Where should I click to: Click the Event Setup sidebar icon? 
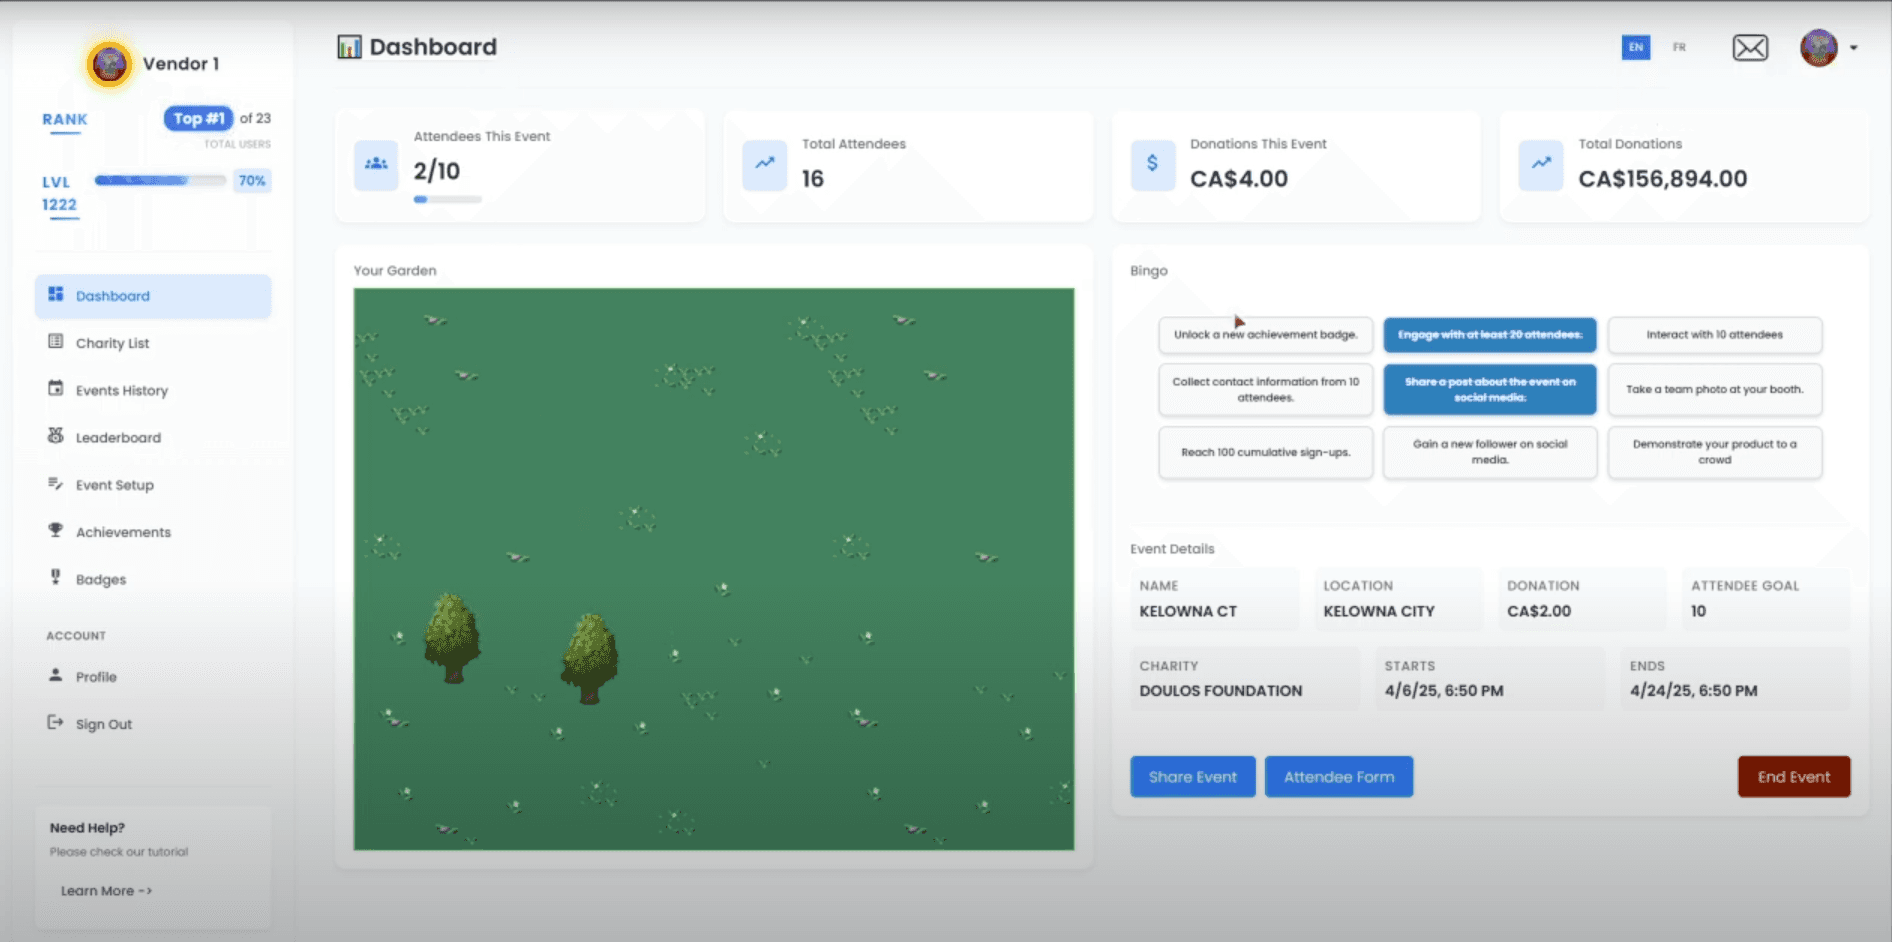coord(56,484)
